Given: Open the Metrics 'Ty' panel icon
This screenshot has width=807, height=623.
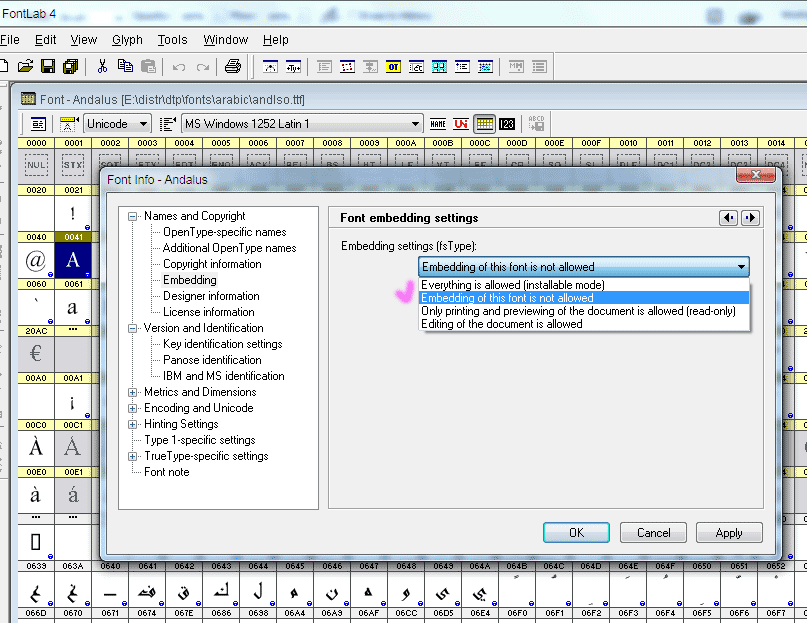Looking at the screenshot, I should [293, 67].
